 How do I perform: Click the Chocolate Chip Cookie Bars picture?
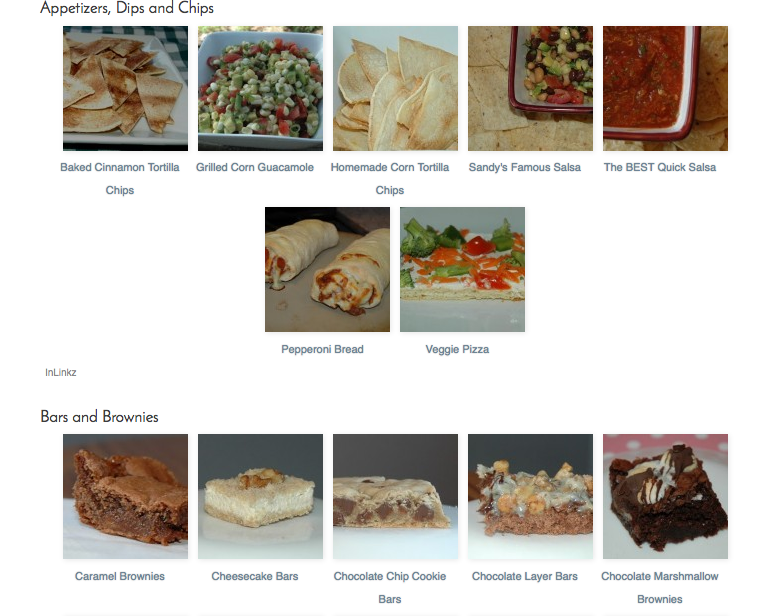pos(396,496)
